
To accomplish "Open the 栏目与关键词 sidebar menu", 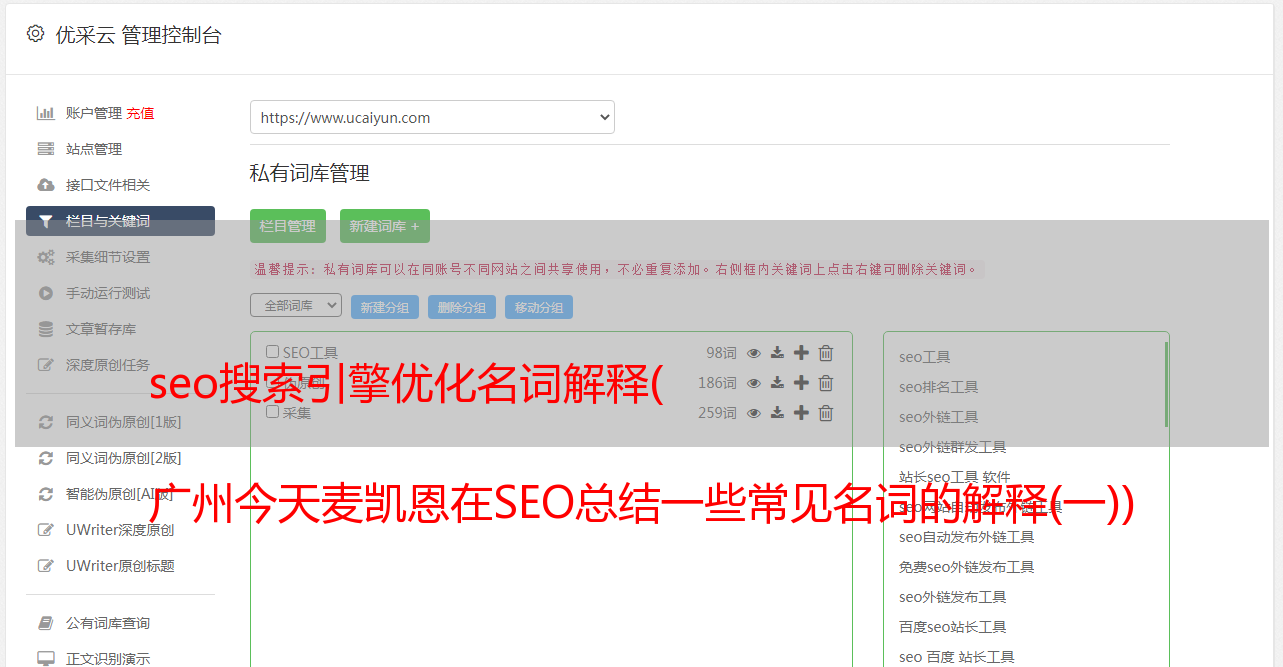I will click(120, 221).
